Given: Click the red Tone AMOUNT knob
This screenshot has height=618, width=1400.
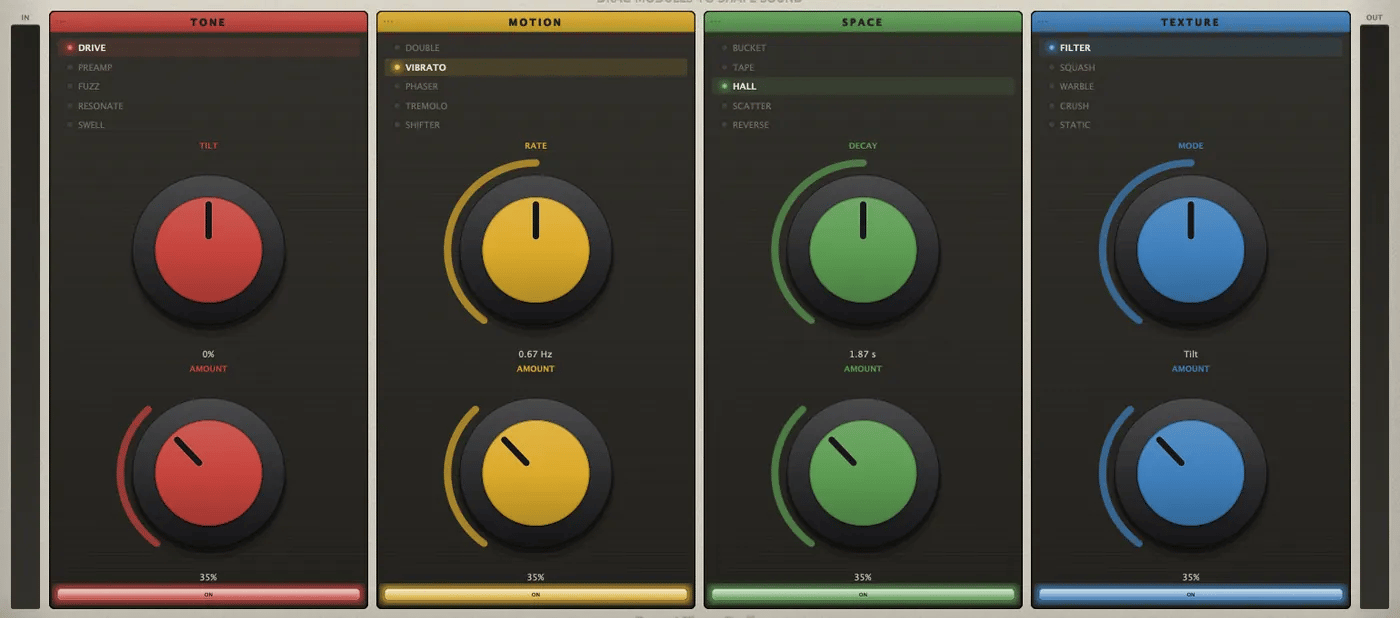Looking at the screenshot, I should click(x=208, y=473).
